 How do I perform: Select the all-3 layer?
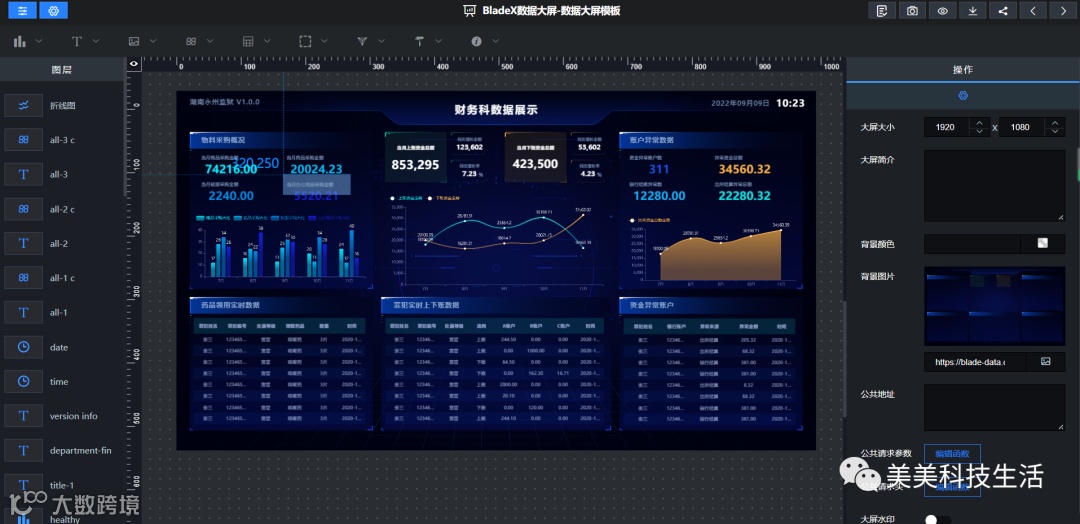62,174
